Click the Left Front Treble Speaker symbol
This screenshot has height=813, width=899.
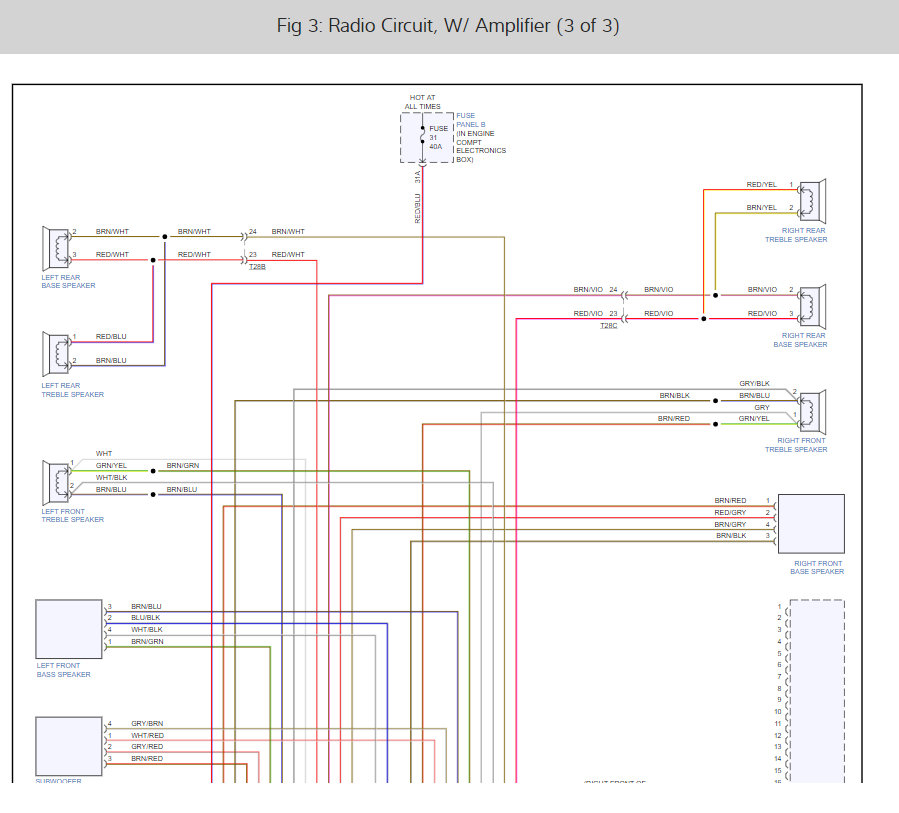point(56,483)
